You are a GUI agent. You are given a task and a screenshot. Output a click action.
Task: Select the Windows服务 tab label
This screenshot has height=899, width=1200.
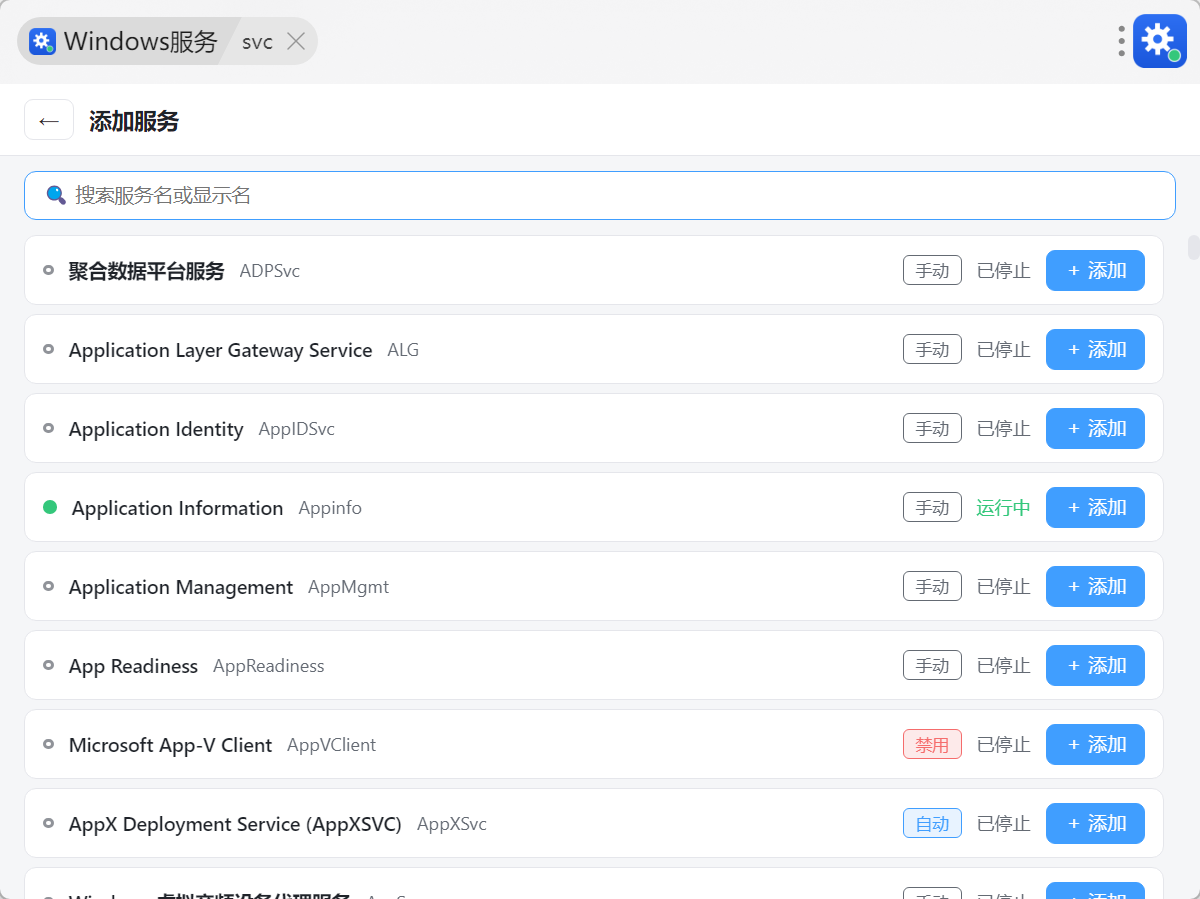point(140,41)
